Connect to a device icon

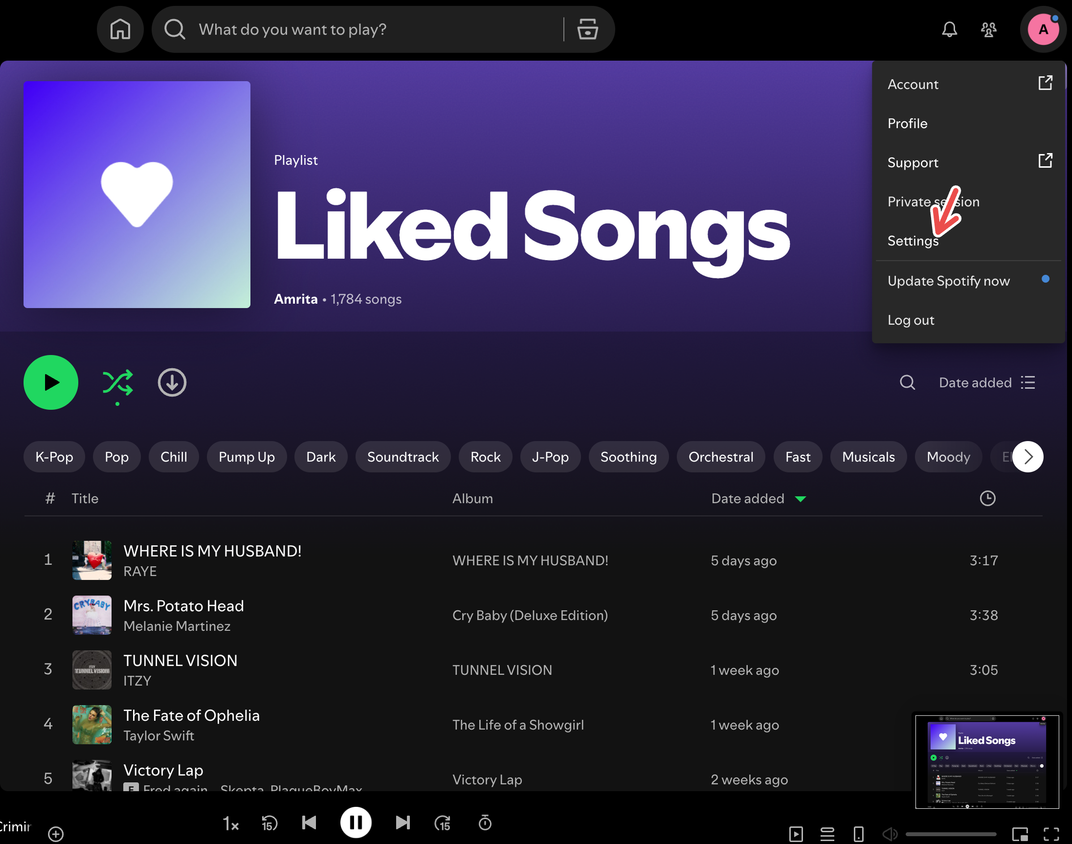[x=859, y=834]
